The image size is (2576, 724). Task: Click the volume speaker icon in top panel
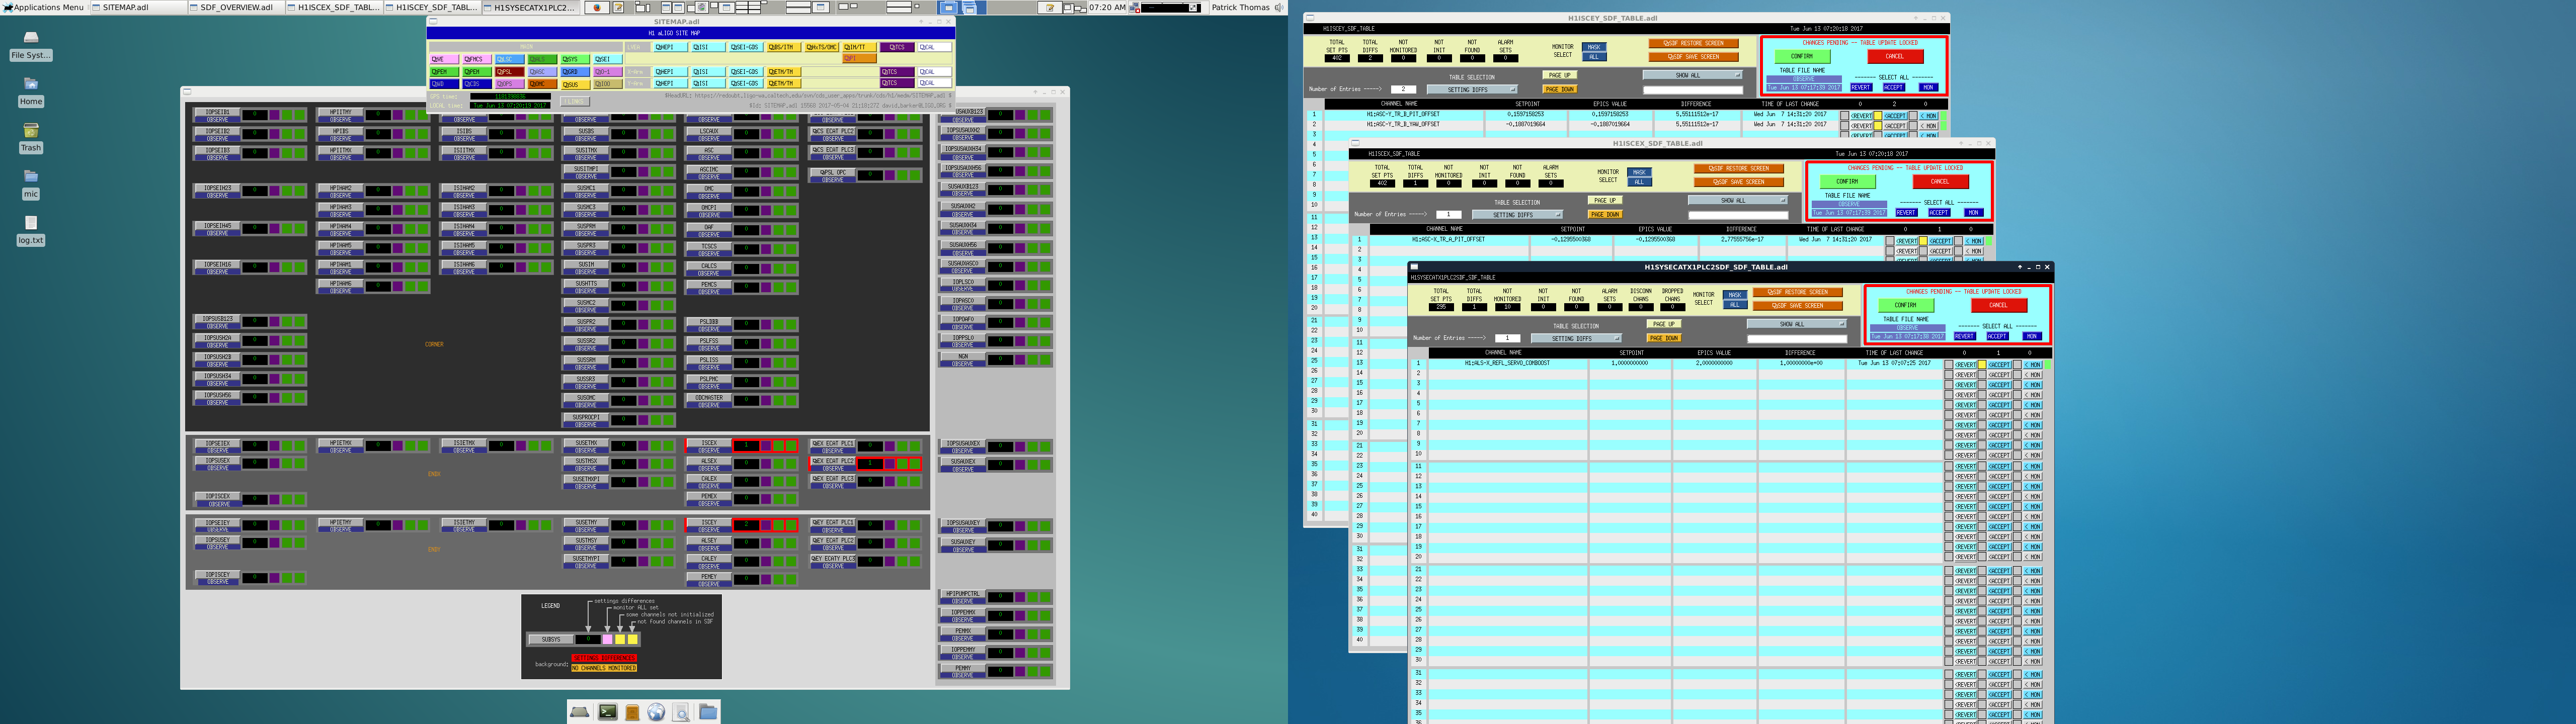pos(1279,7)
